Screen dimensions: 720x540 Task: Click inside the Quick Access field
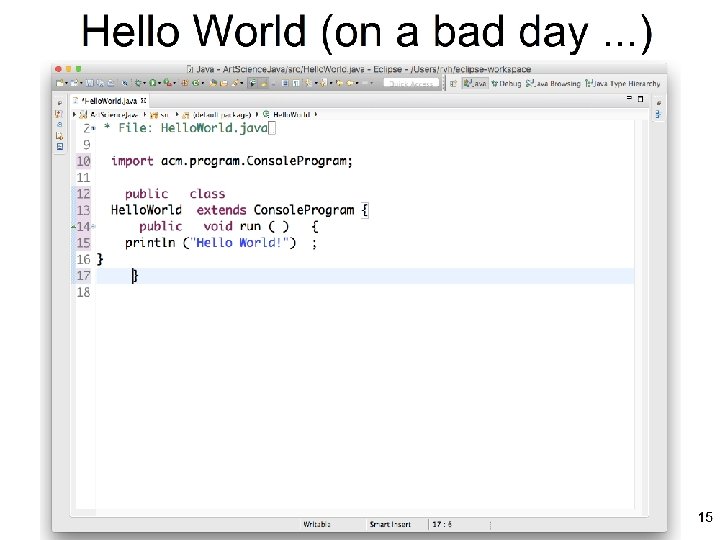coord(411,84)
